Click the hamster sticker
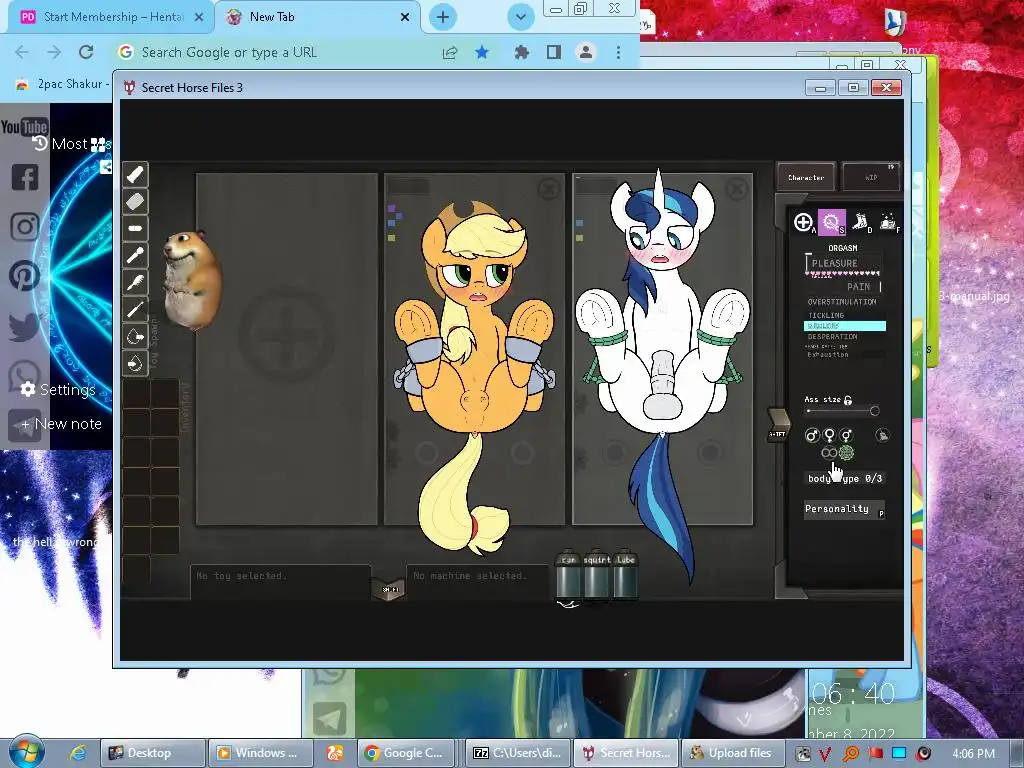The image size is (1024, 768). (191, 279)
